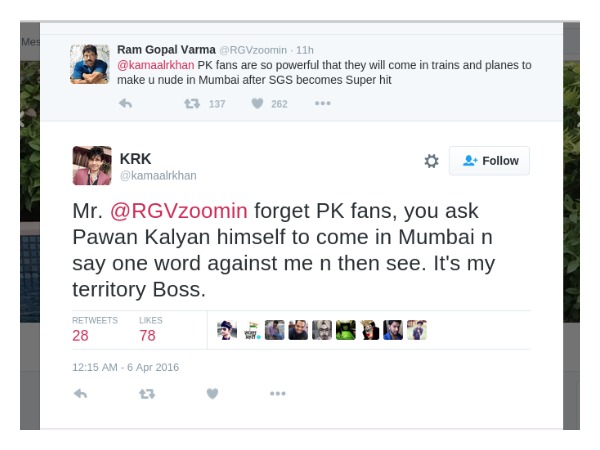This screenshot has width=600, height=450.
Task: Open the tweet timestamp 12:15 AM - 6 Apr 2016
Action: coord(125,367)
